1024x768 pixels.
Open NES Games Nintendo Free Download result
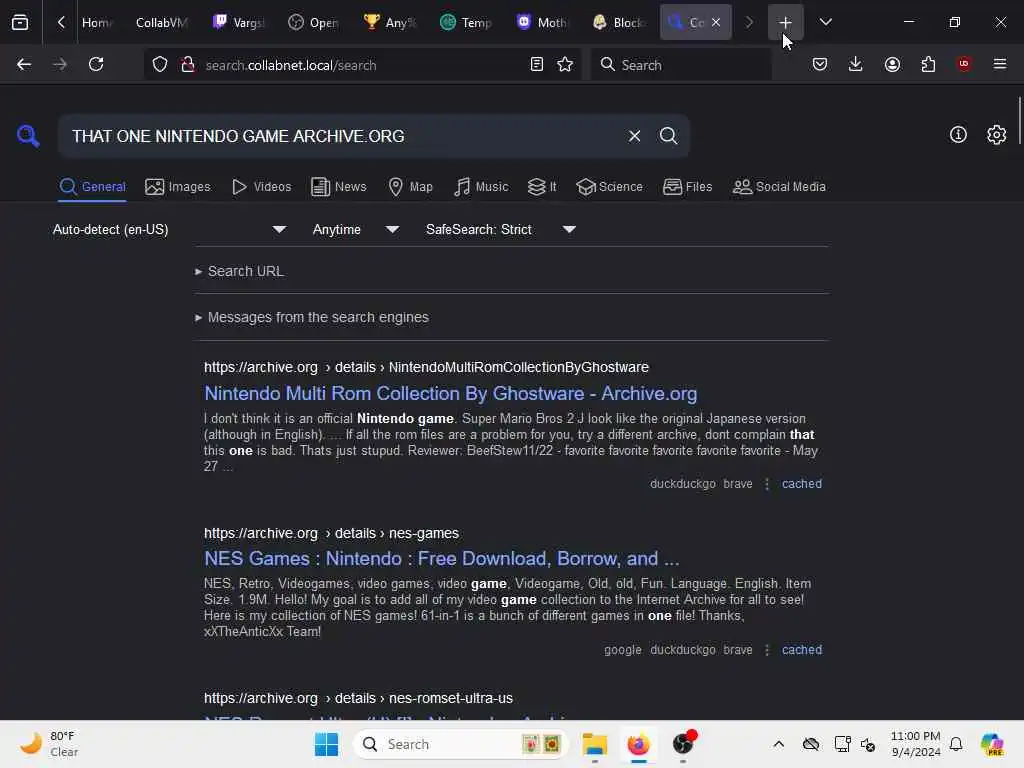pos(441,558)
